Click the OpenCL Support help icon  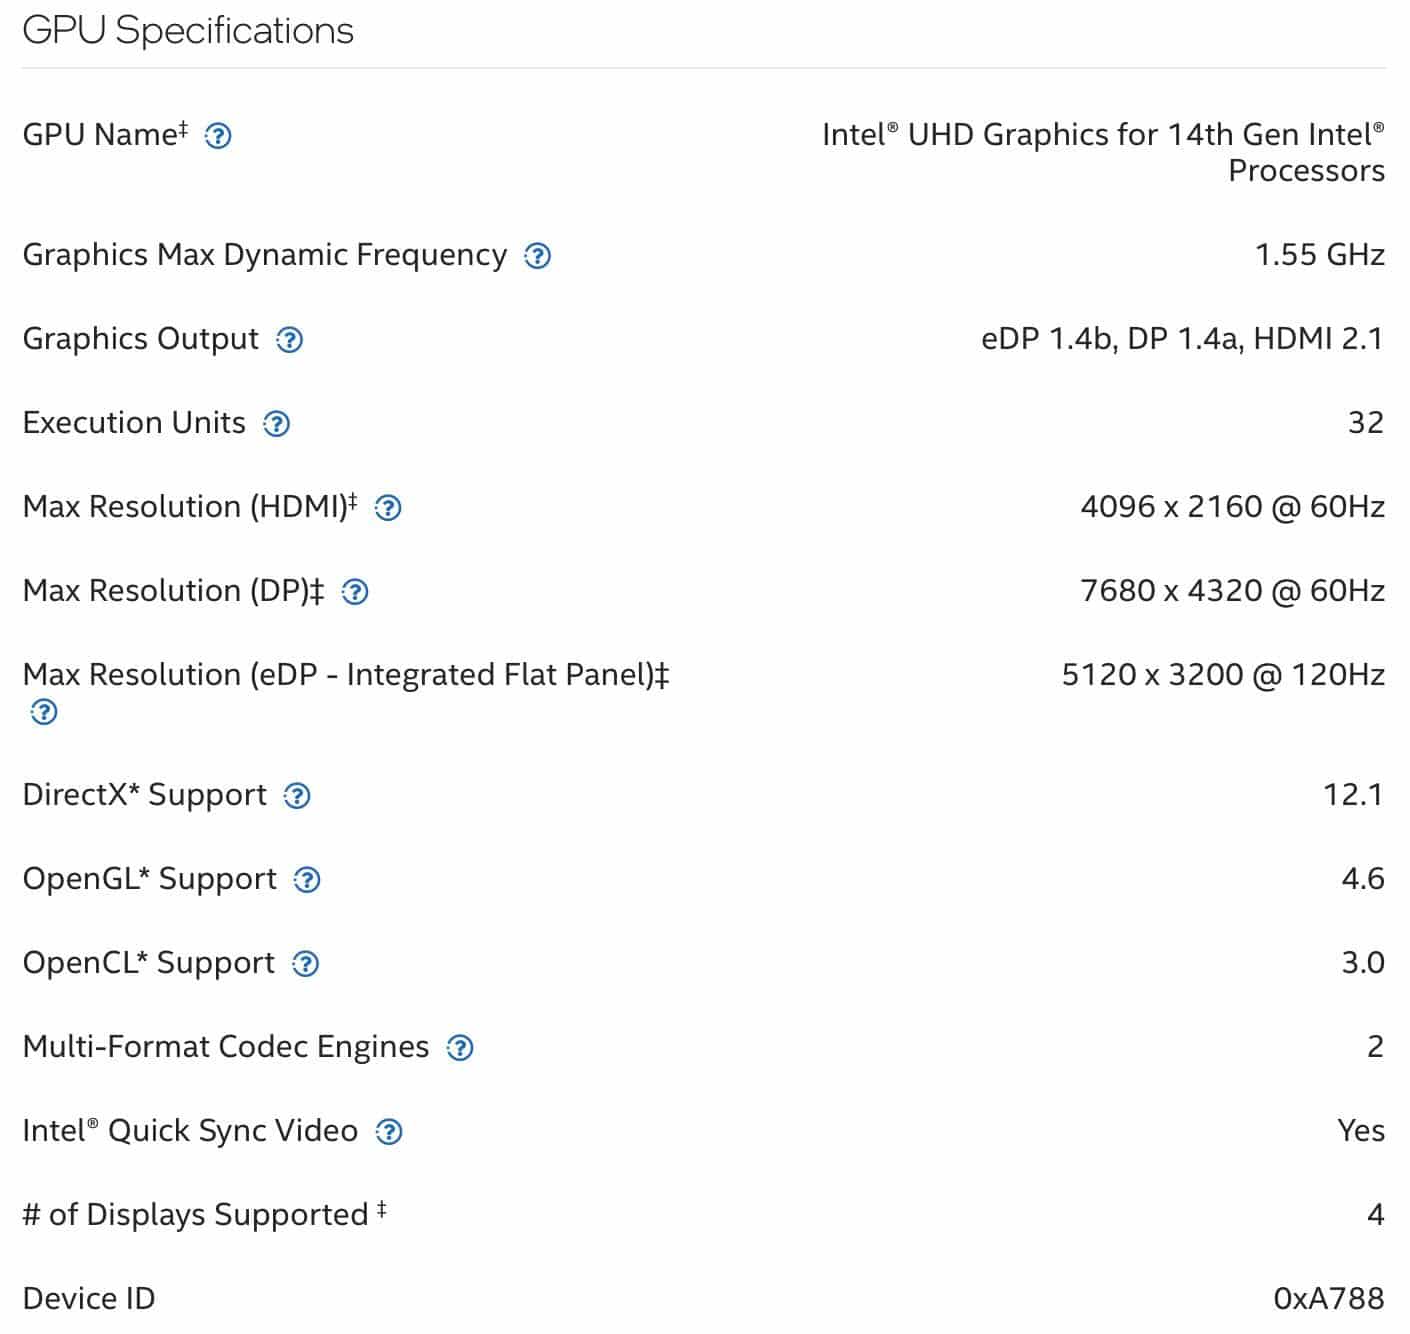[305, 964]
